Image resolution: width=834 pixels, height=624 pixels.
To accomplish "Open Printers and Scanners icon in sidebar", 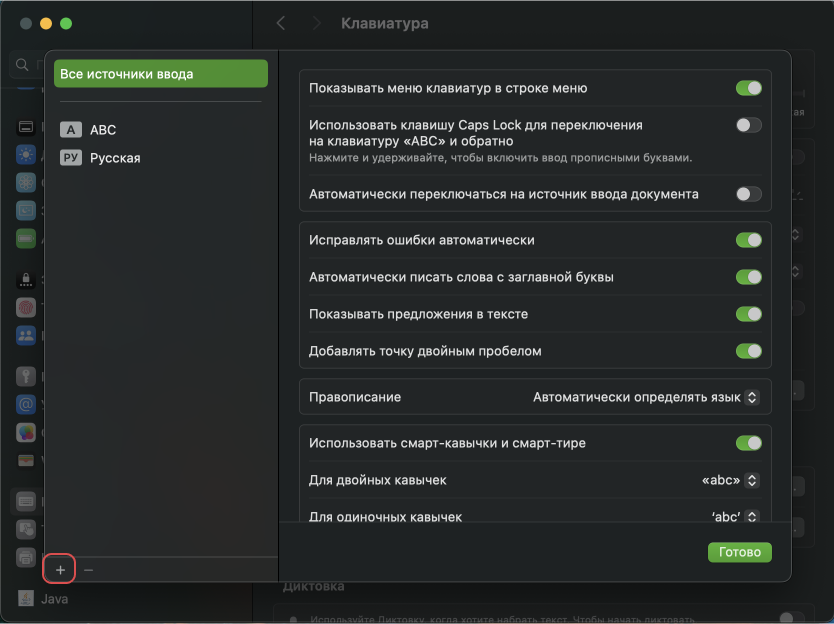I will click(x=26, y=558).
